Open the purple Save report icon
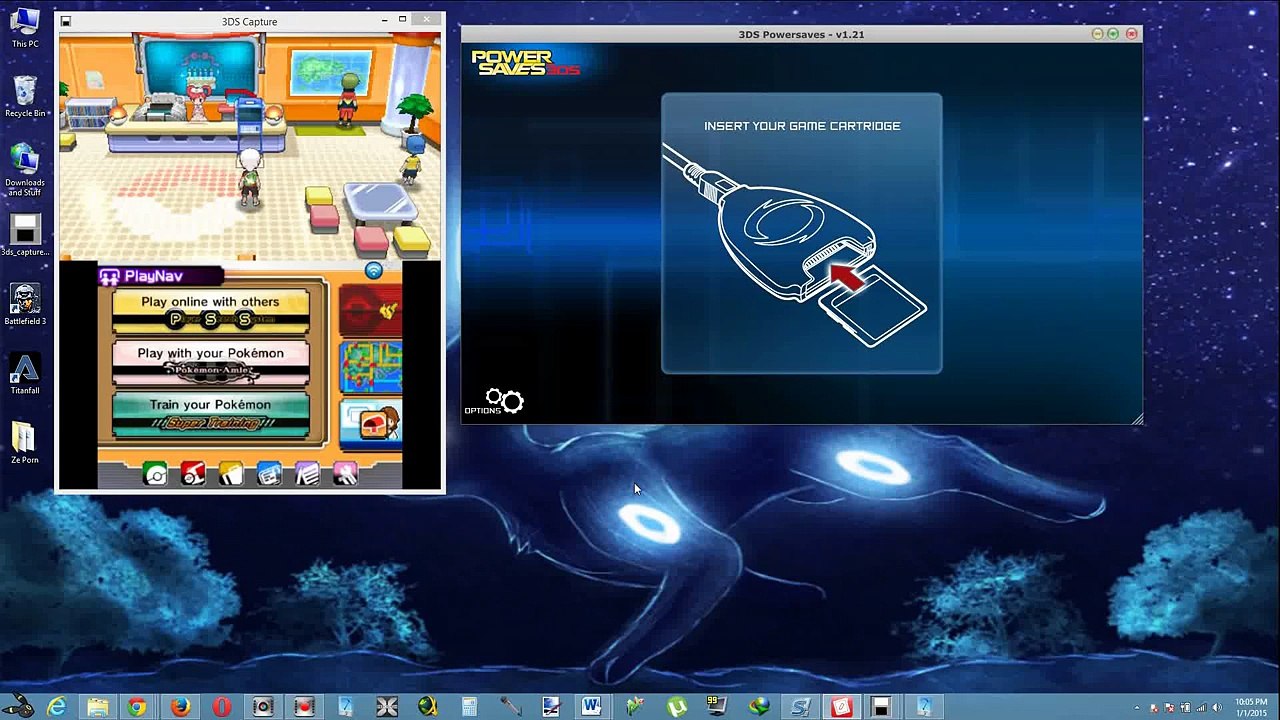Image resolution: width=1280 pixels, height=720 pixels. coord(307,474)
